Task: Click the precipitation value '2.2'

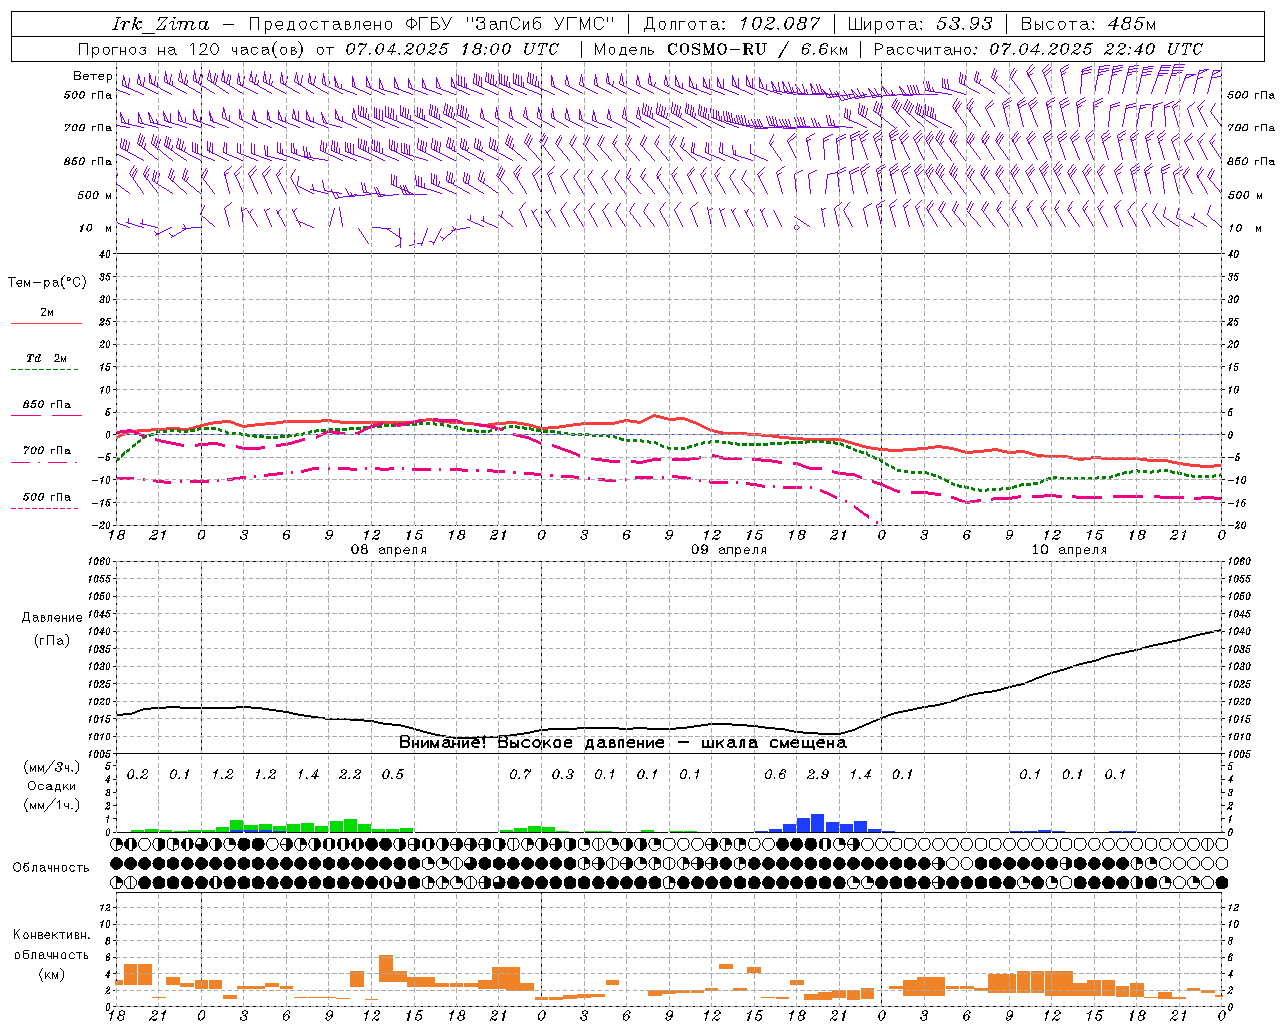Action: 350,774
